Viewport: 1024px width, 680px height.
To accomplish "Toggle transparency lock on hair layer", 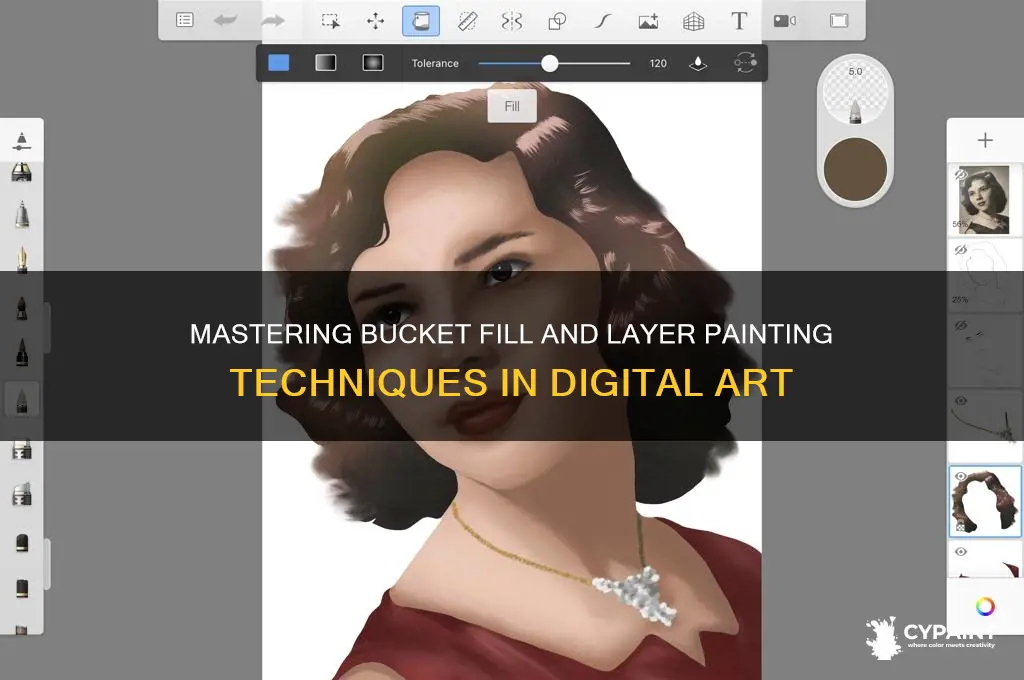I will pyautogui.click(x=961, y=526).
